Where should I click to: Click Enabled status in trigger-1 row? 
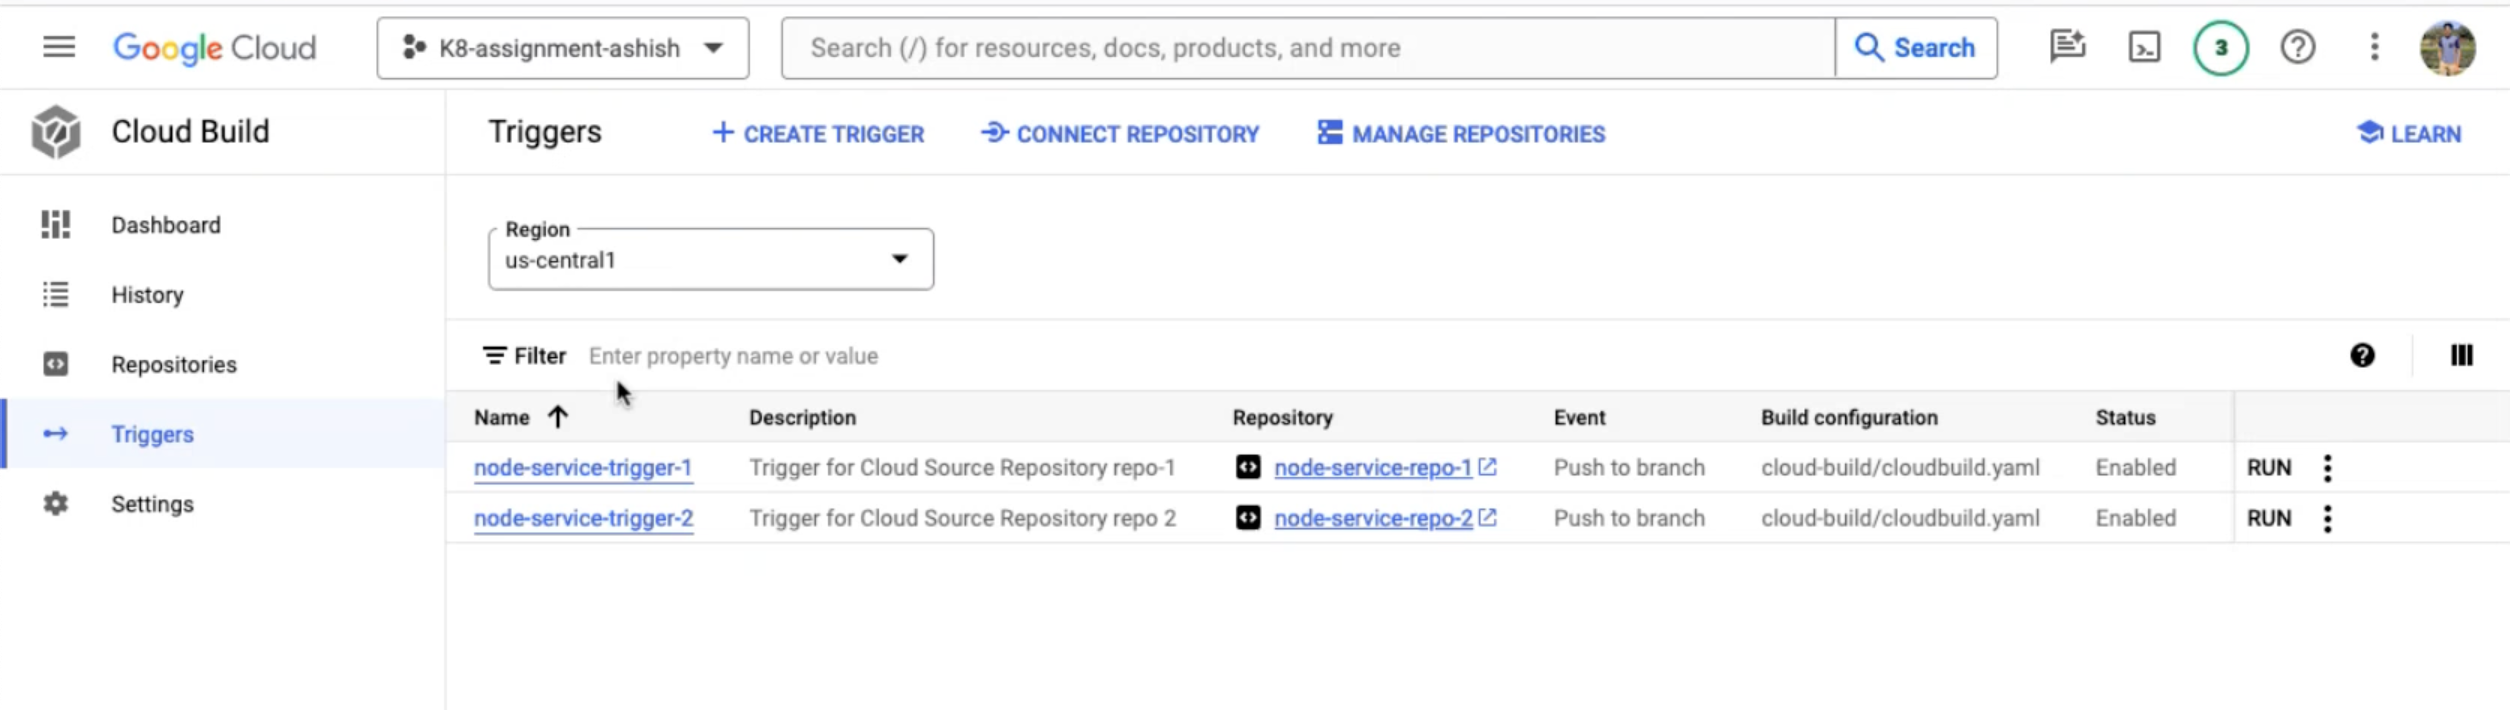[x=2135, y=468]
